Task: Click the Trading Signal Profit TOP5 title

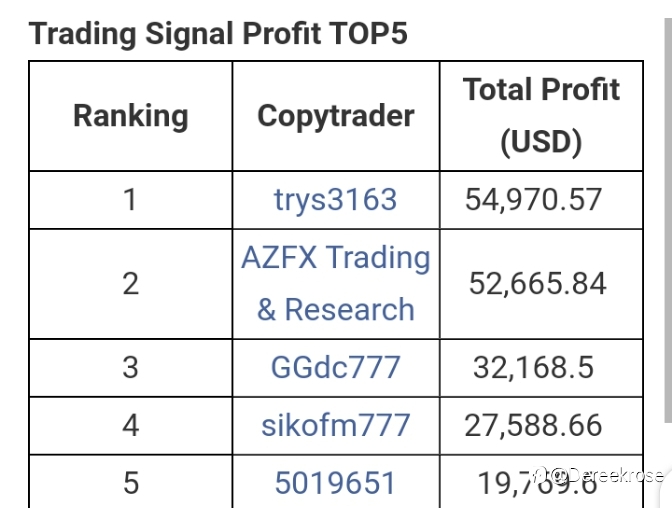Action: (218, 34)
